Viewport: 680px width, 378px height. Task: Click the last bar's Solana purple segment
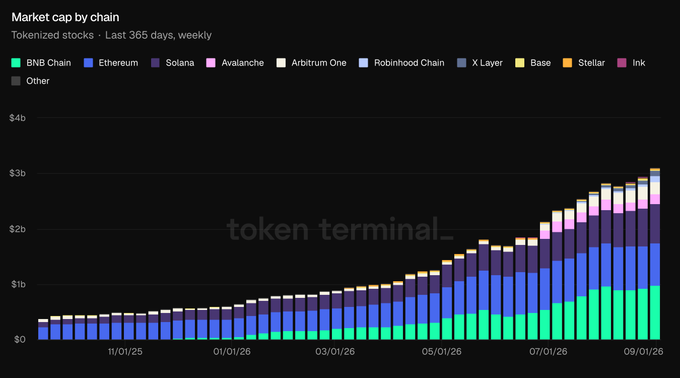click(655, 224)
